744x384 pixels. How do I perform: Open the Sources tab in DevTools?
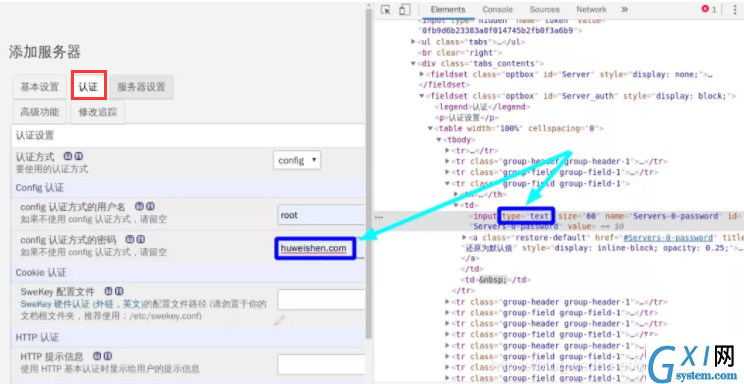[x=544, y=9]
